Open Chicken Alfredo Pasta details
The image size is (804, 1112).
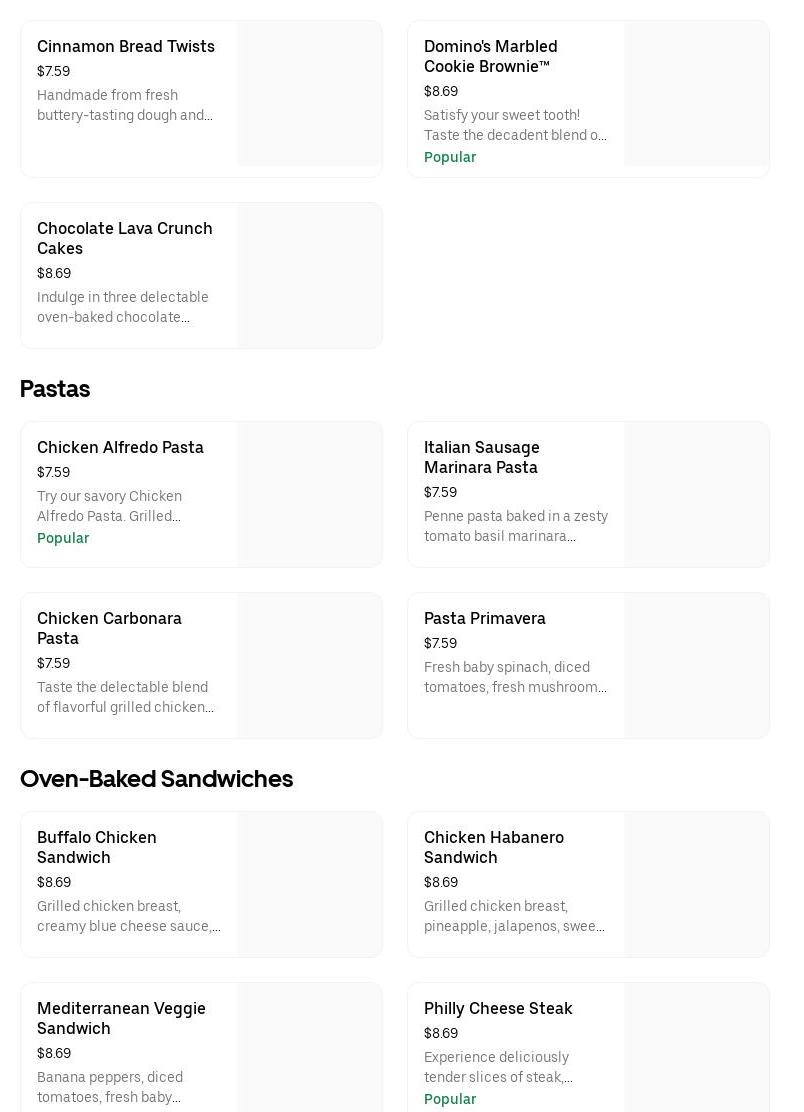pos(120,448)
